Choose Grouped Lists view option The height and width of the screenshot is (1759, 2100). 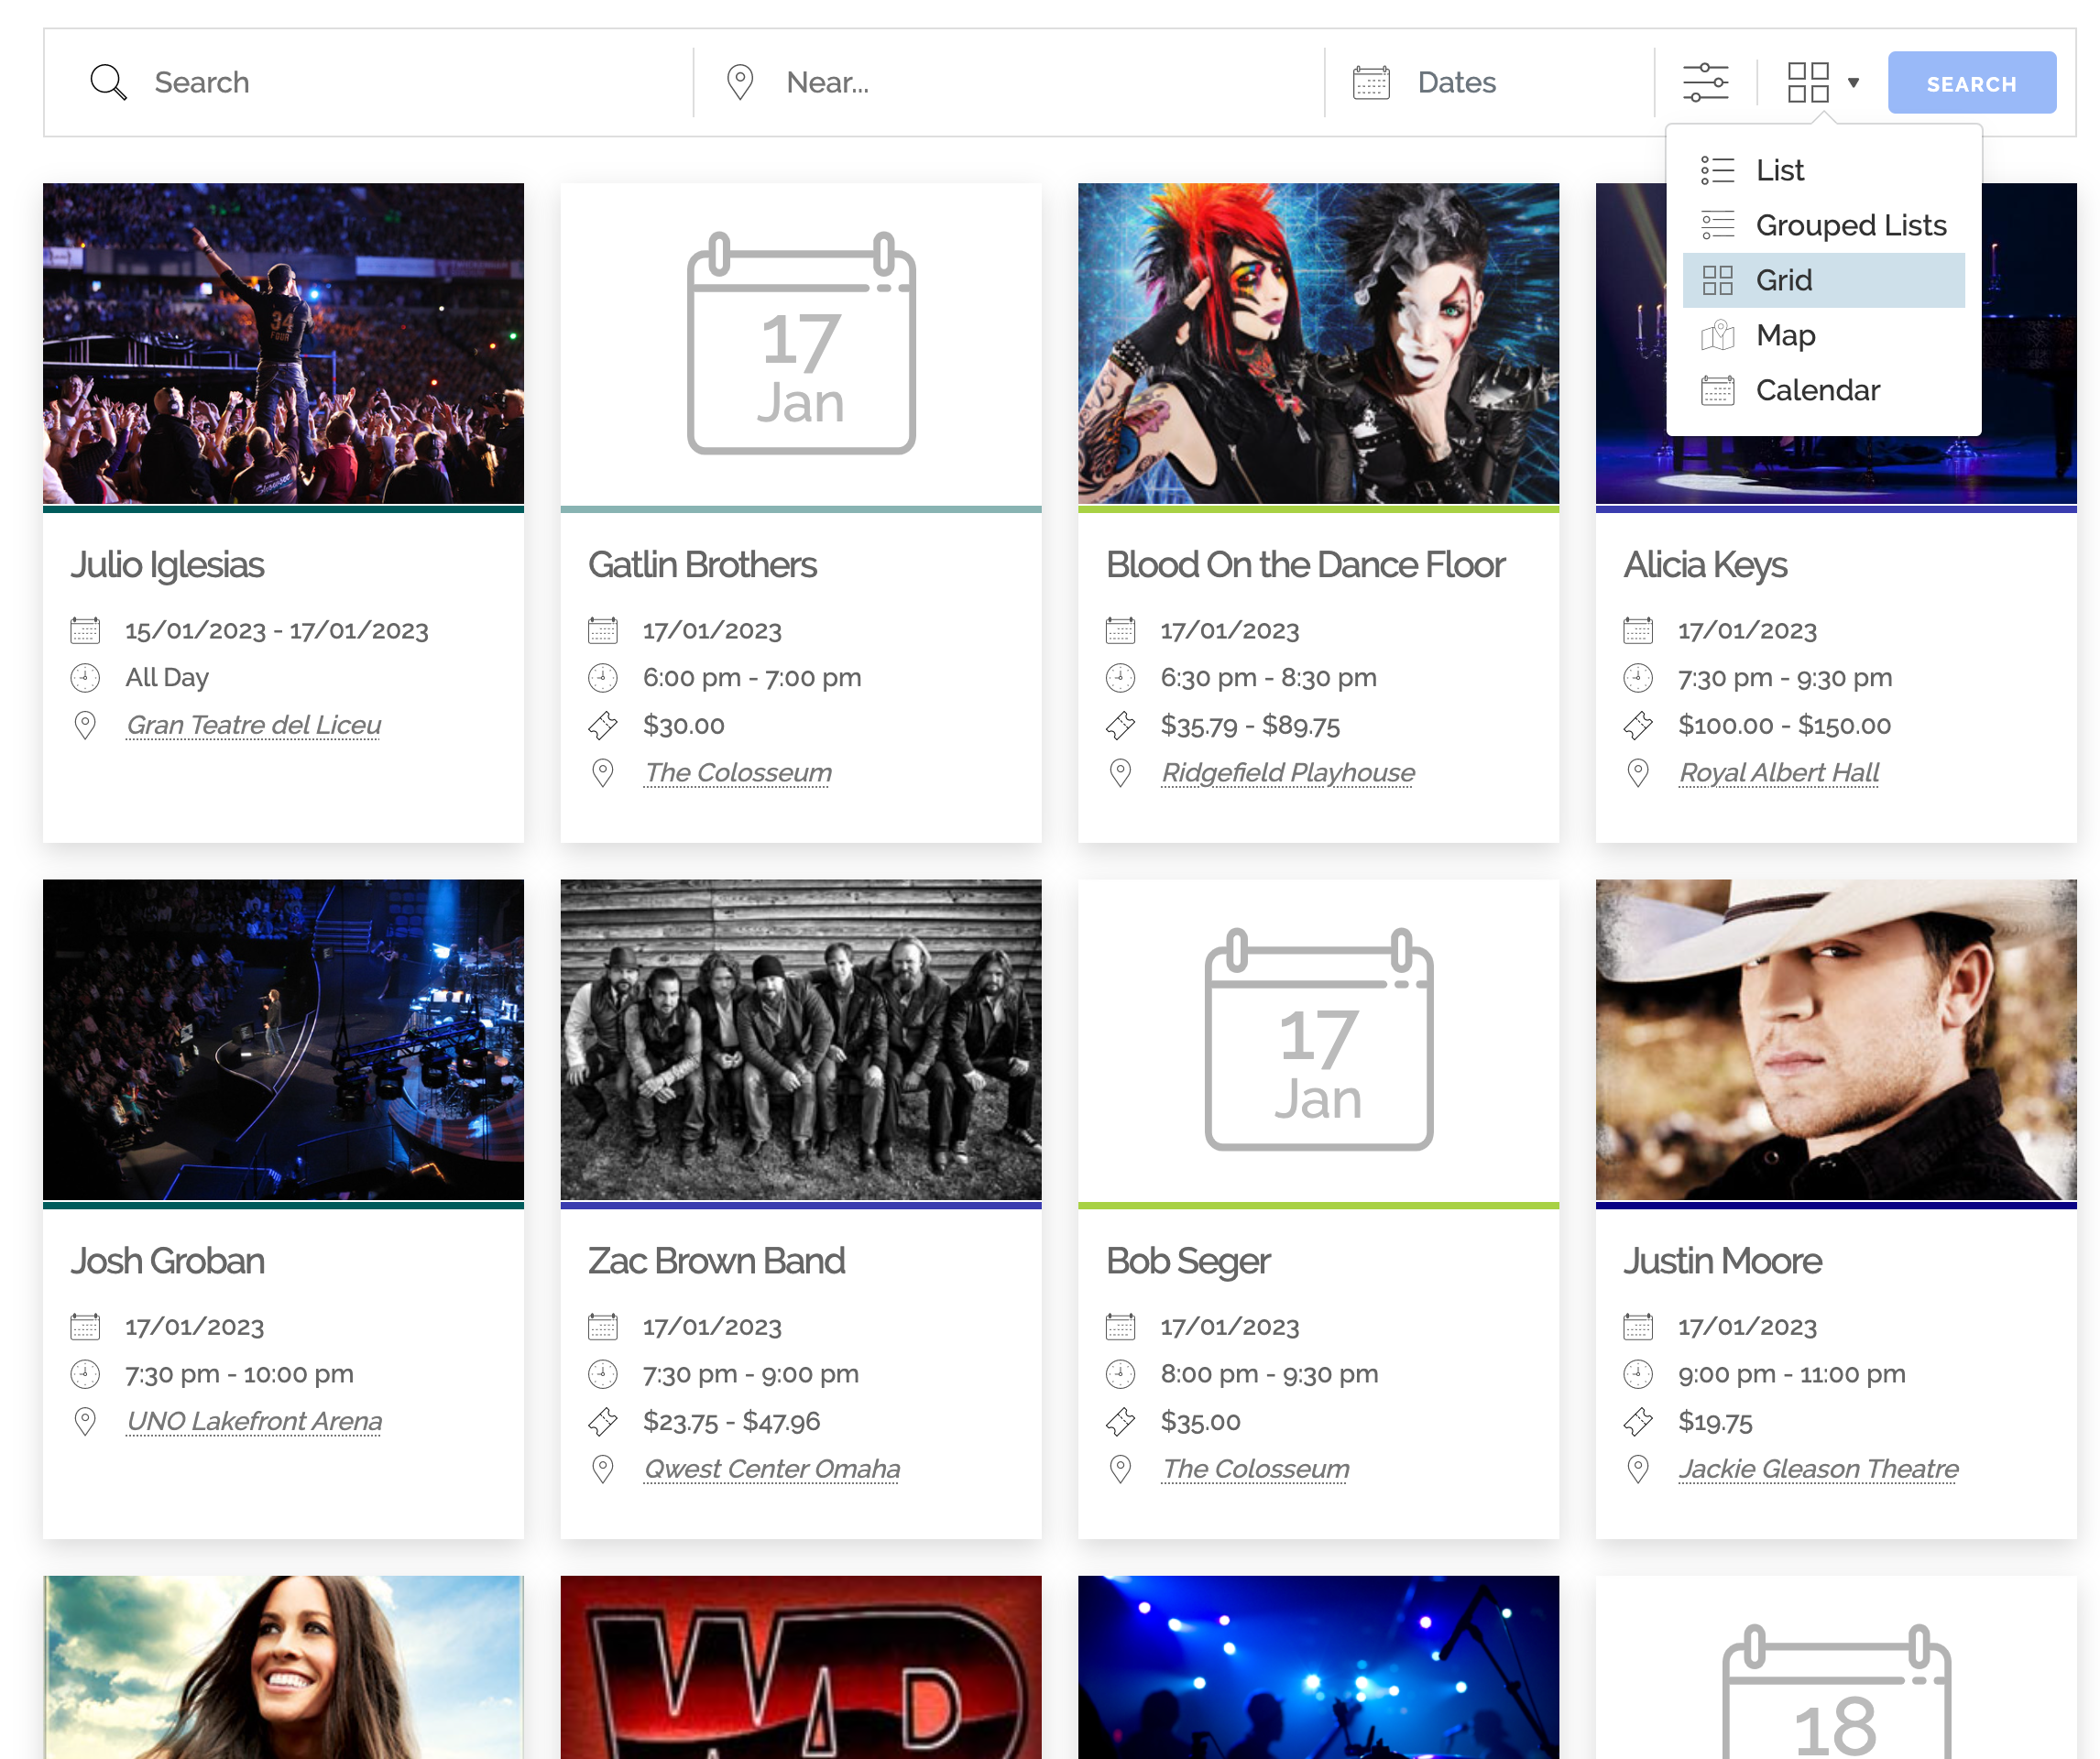[x=1850, y=225]
